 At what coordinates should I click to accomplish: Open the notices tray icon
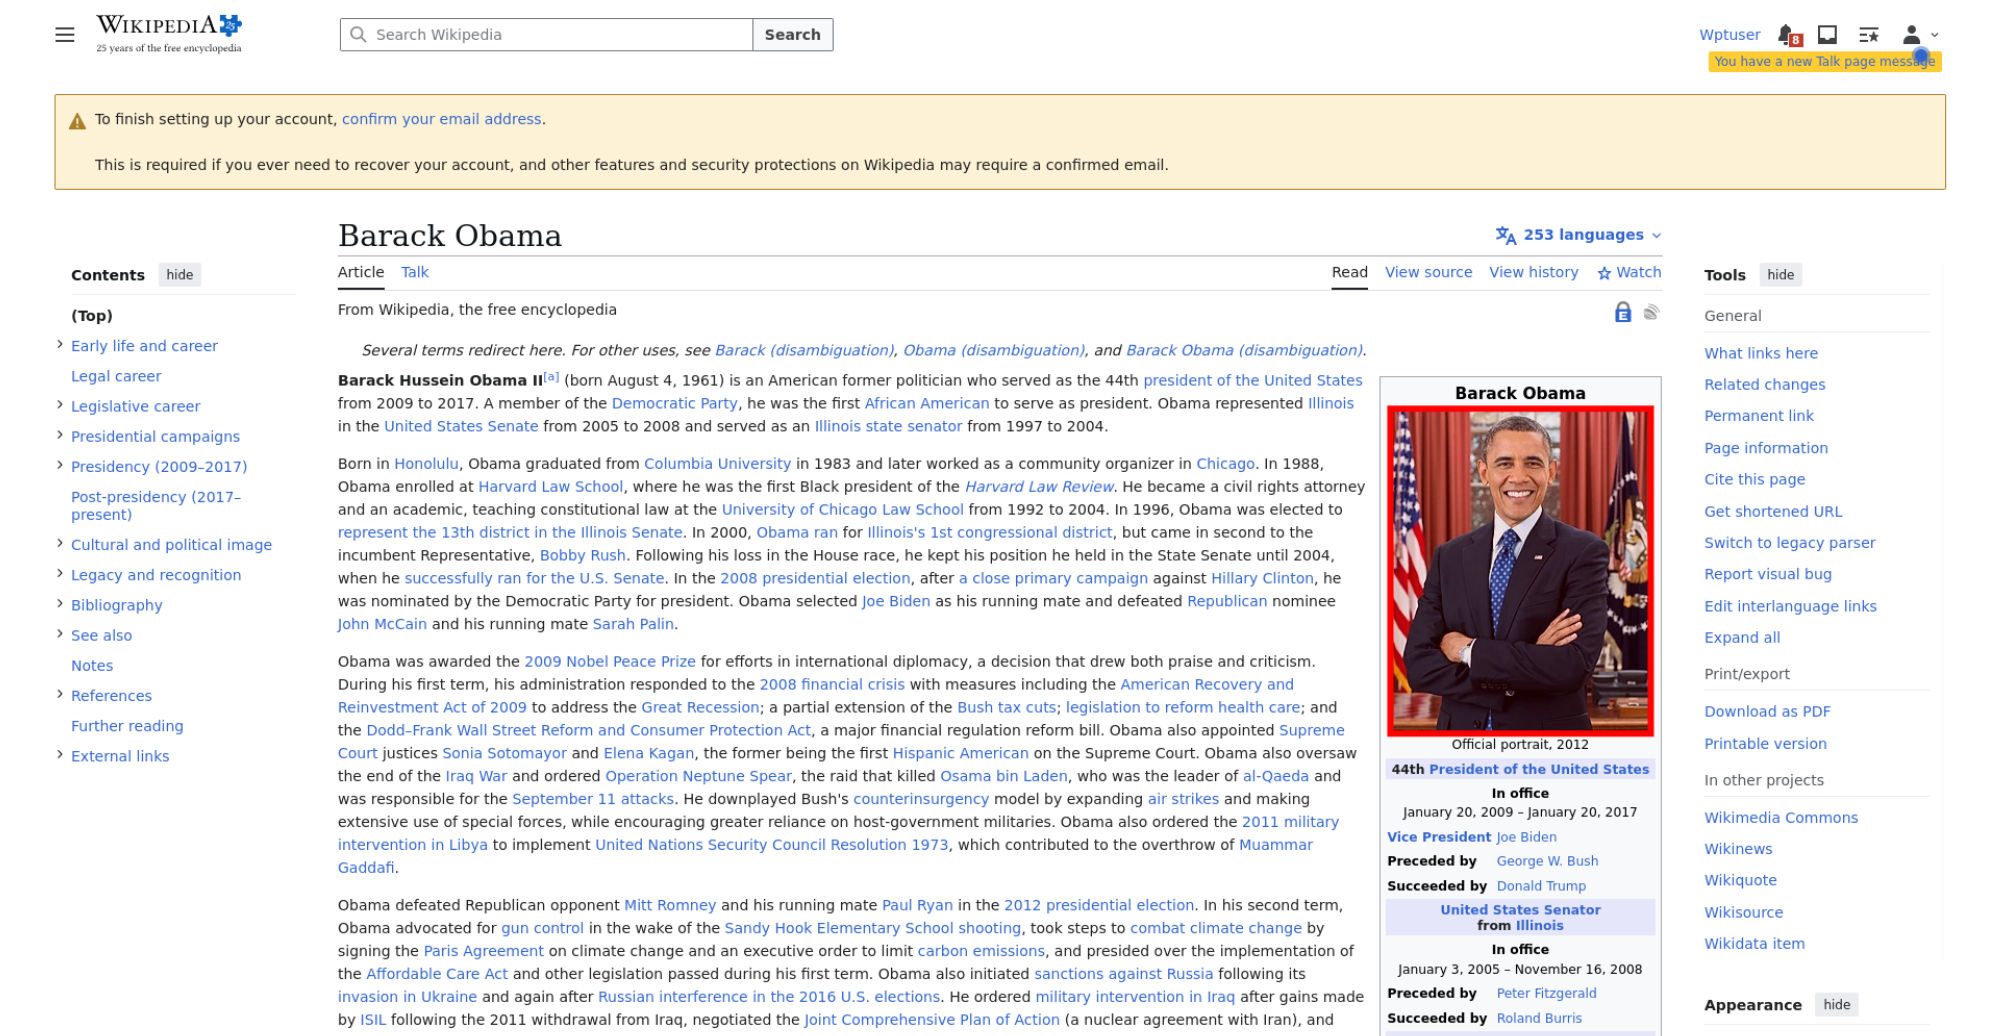[x=1827, y=35]
